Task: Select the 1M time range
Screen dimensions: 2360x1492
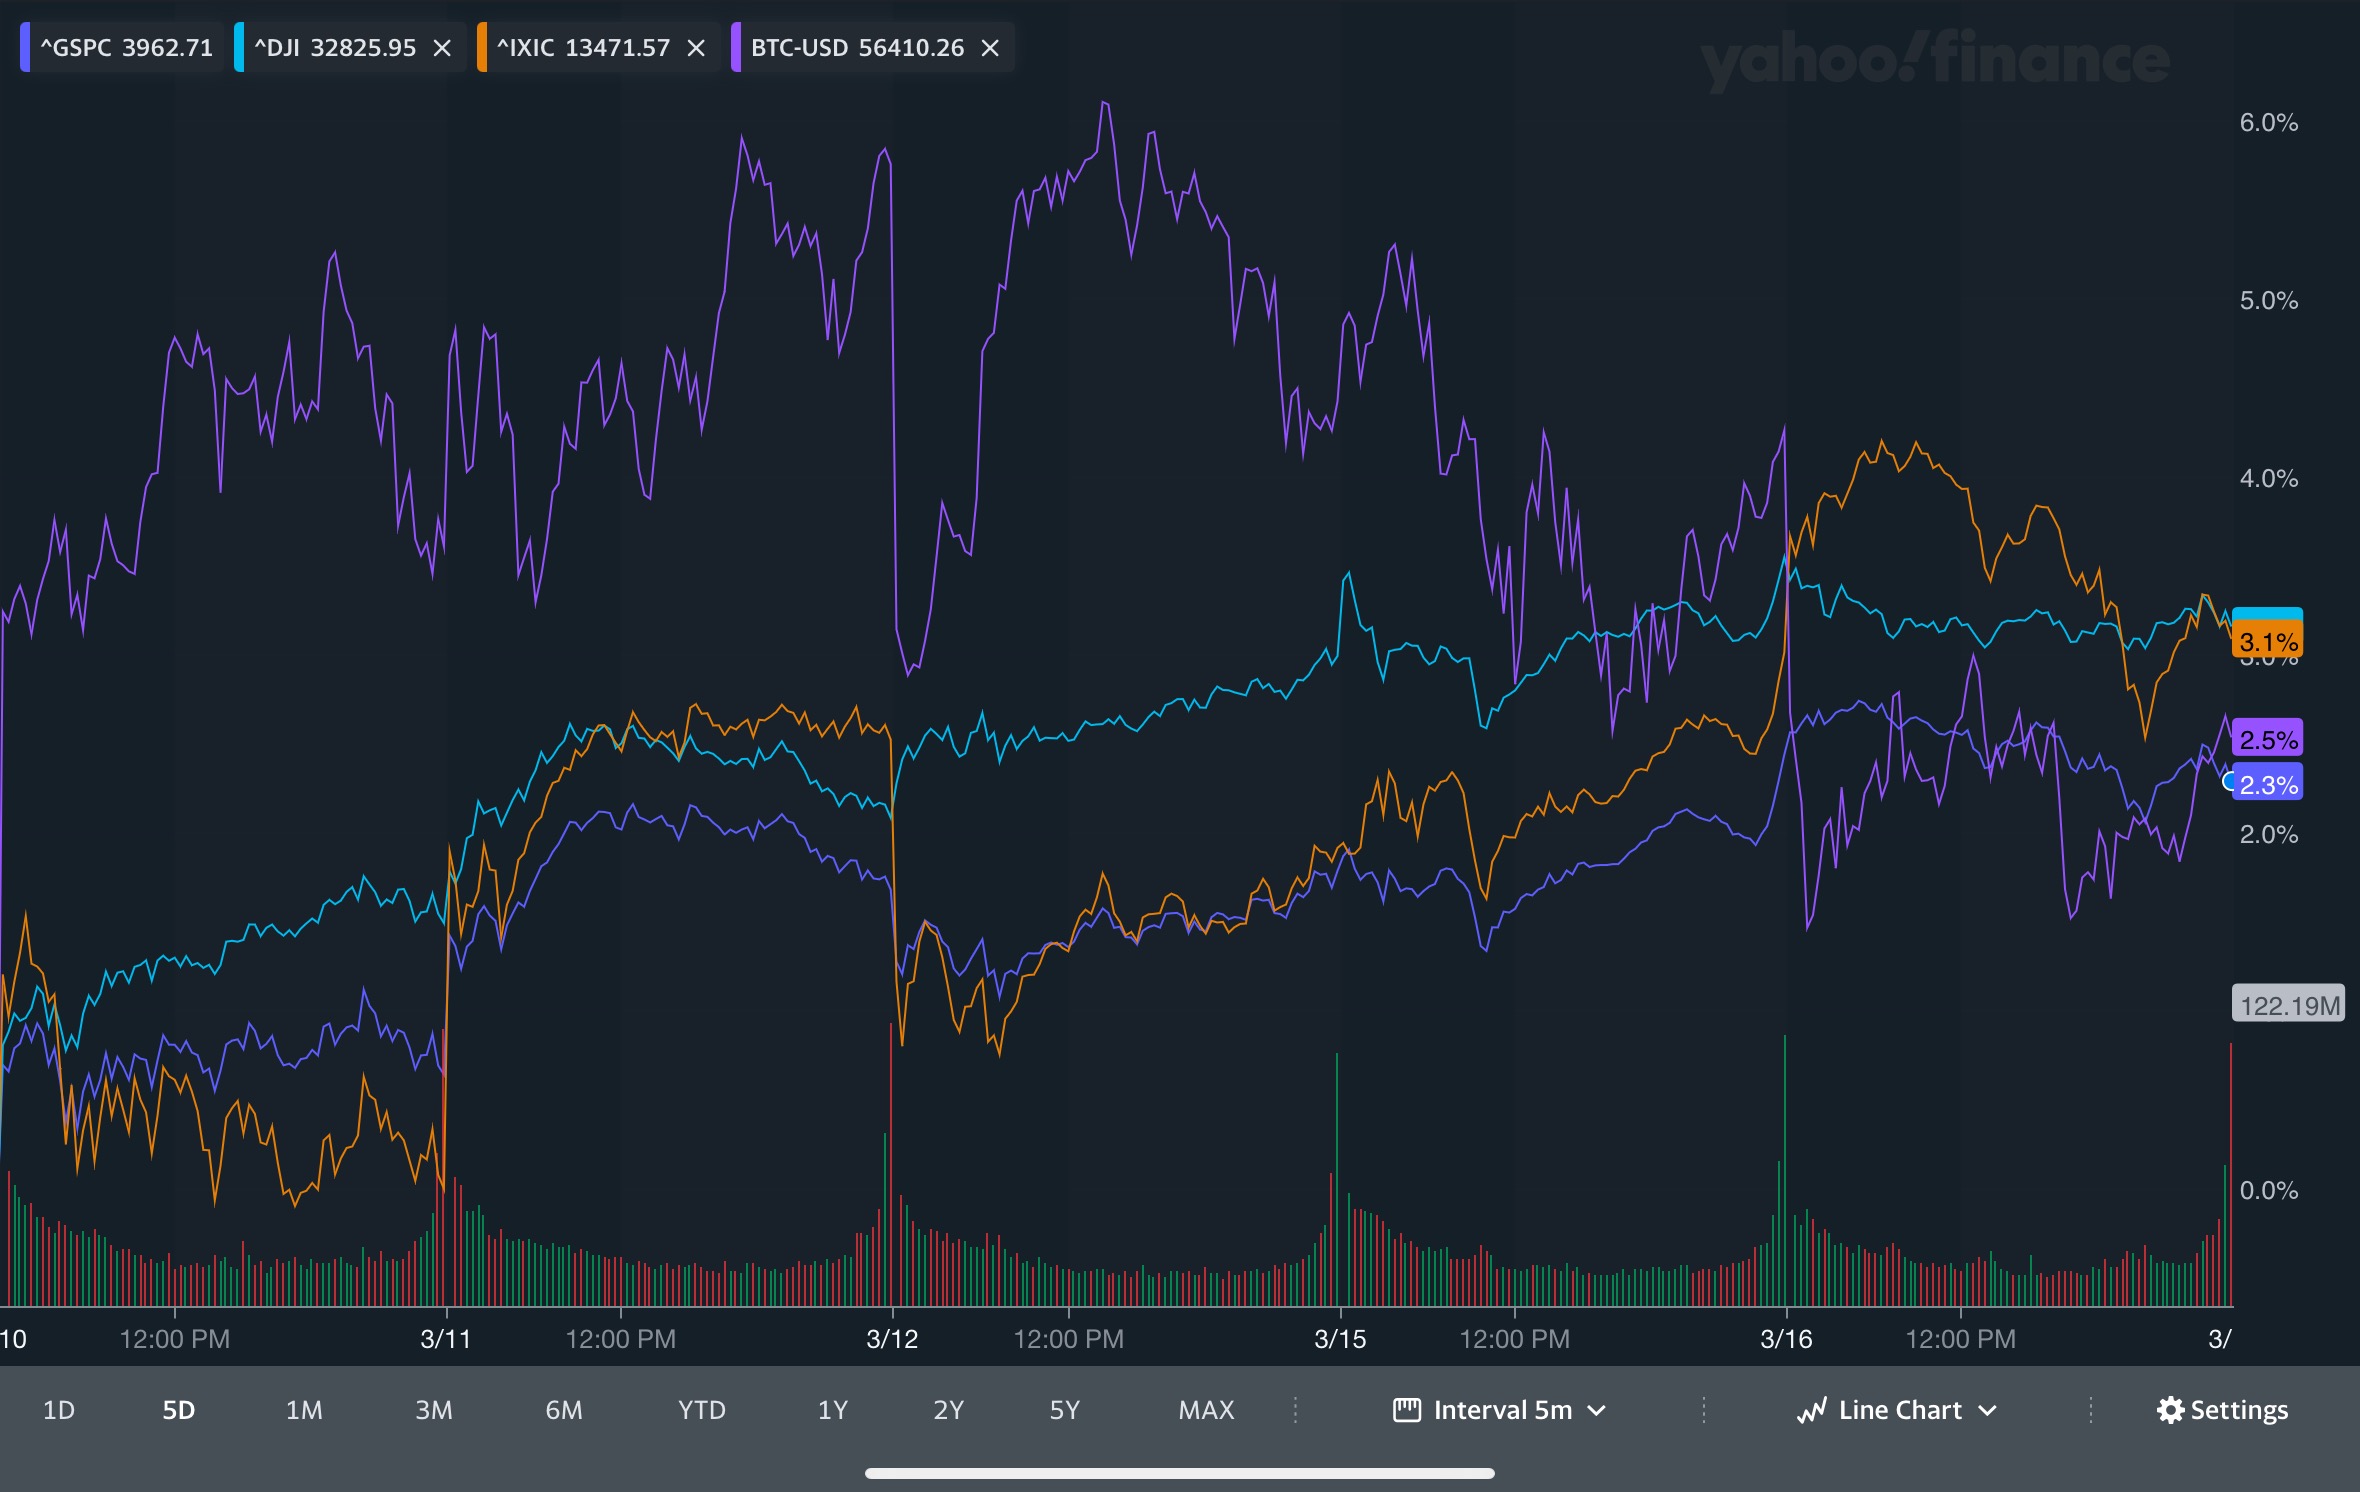Action: (304, 1410)
